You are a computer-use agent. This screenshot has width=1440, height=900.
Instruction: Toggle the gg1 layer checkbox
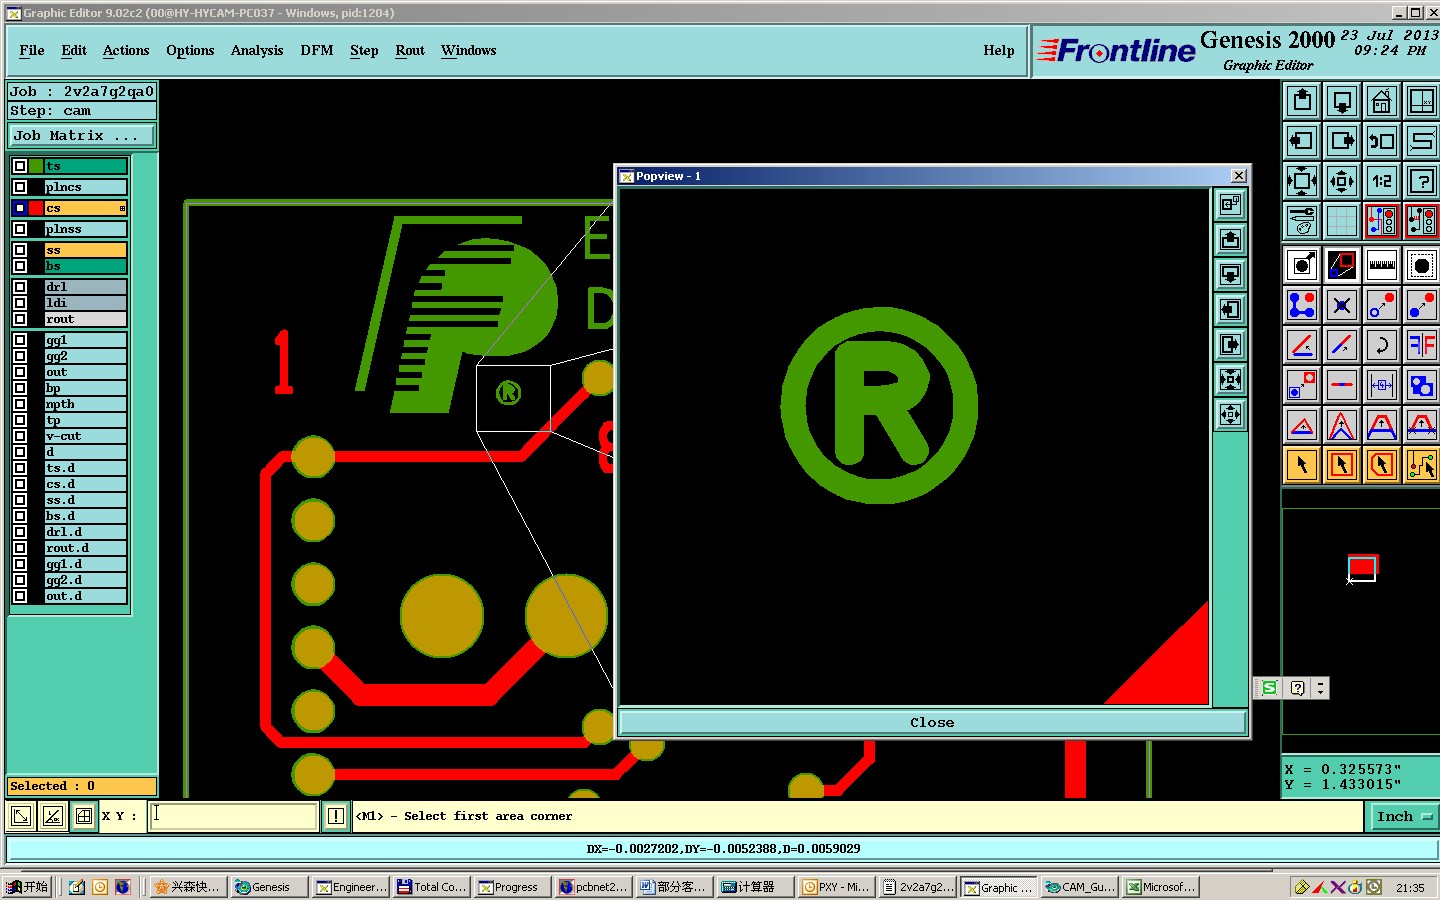coord(20,340)
